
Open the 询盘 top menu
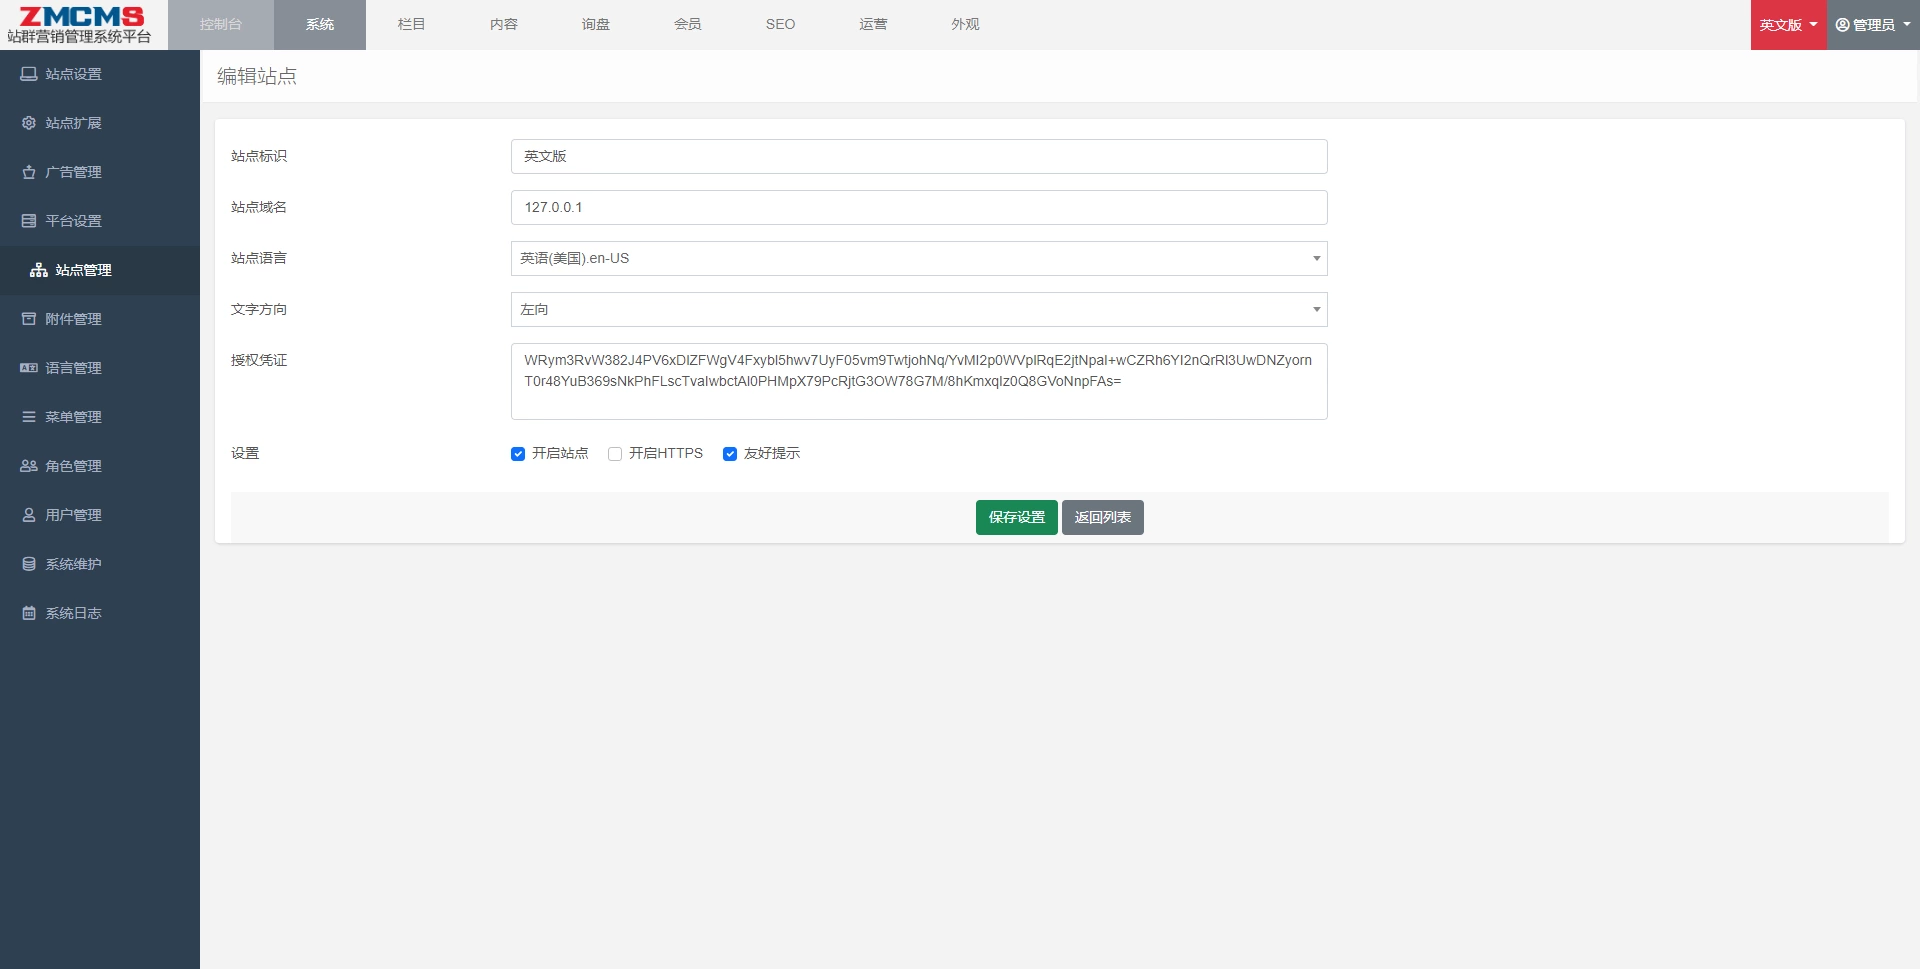pos(596,24)
